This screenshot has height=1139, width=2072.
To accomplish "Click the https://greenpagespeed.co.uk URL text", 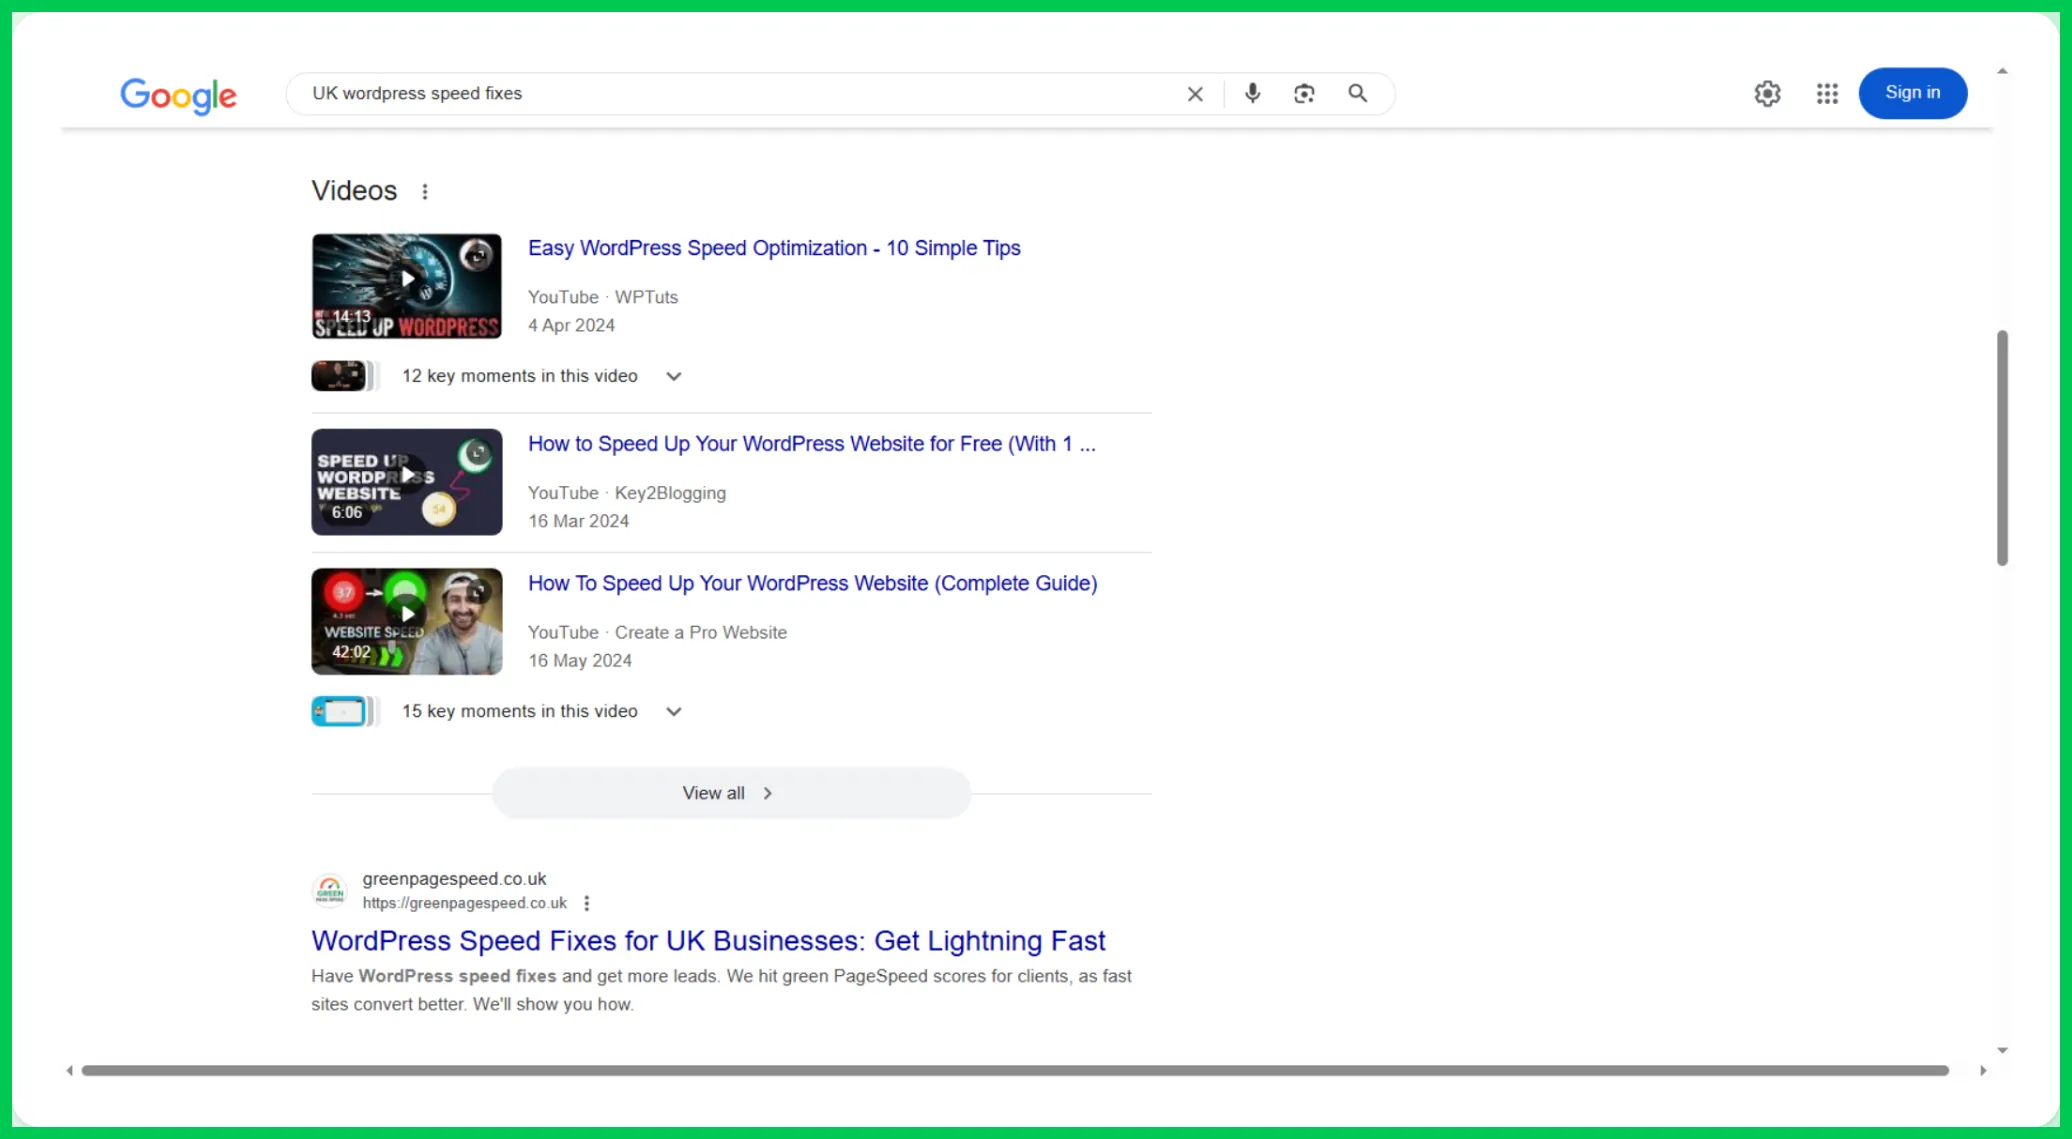I will [x=464, y=903].
